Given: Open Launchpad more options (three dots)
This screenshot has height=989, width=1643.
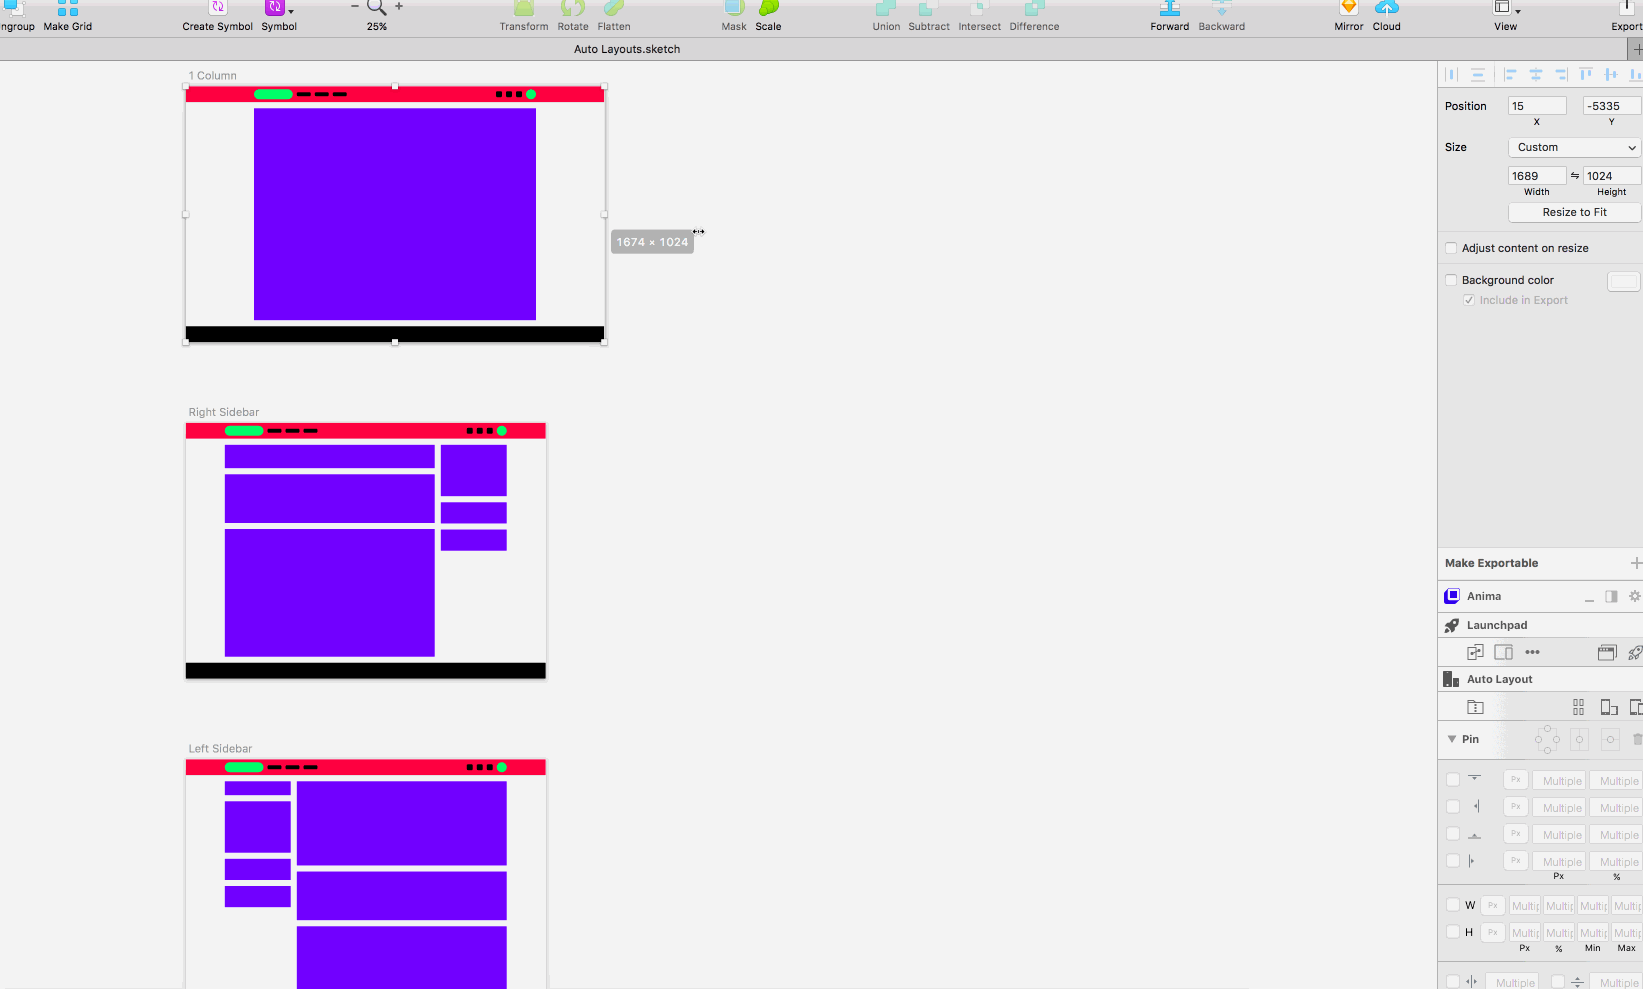Looking at the screenshot, I should [x=1532, y=652].
